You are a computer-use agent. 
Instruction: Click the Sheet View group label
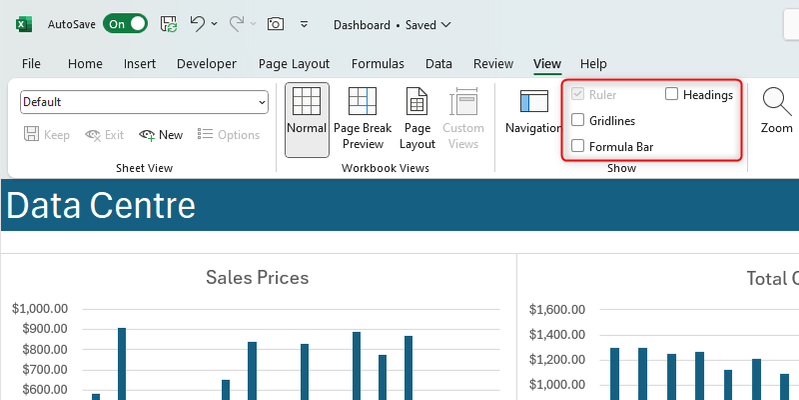(x=144, y=168)
